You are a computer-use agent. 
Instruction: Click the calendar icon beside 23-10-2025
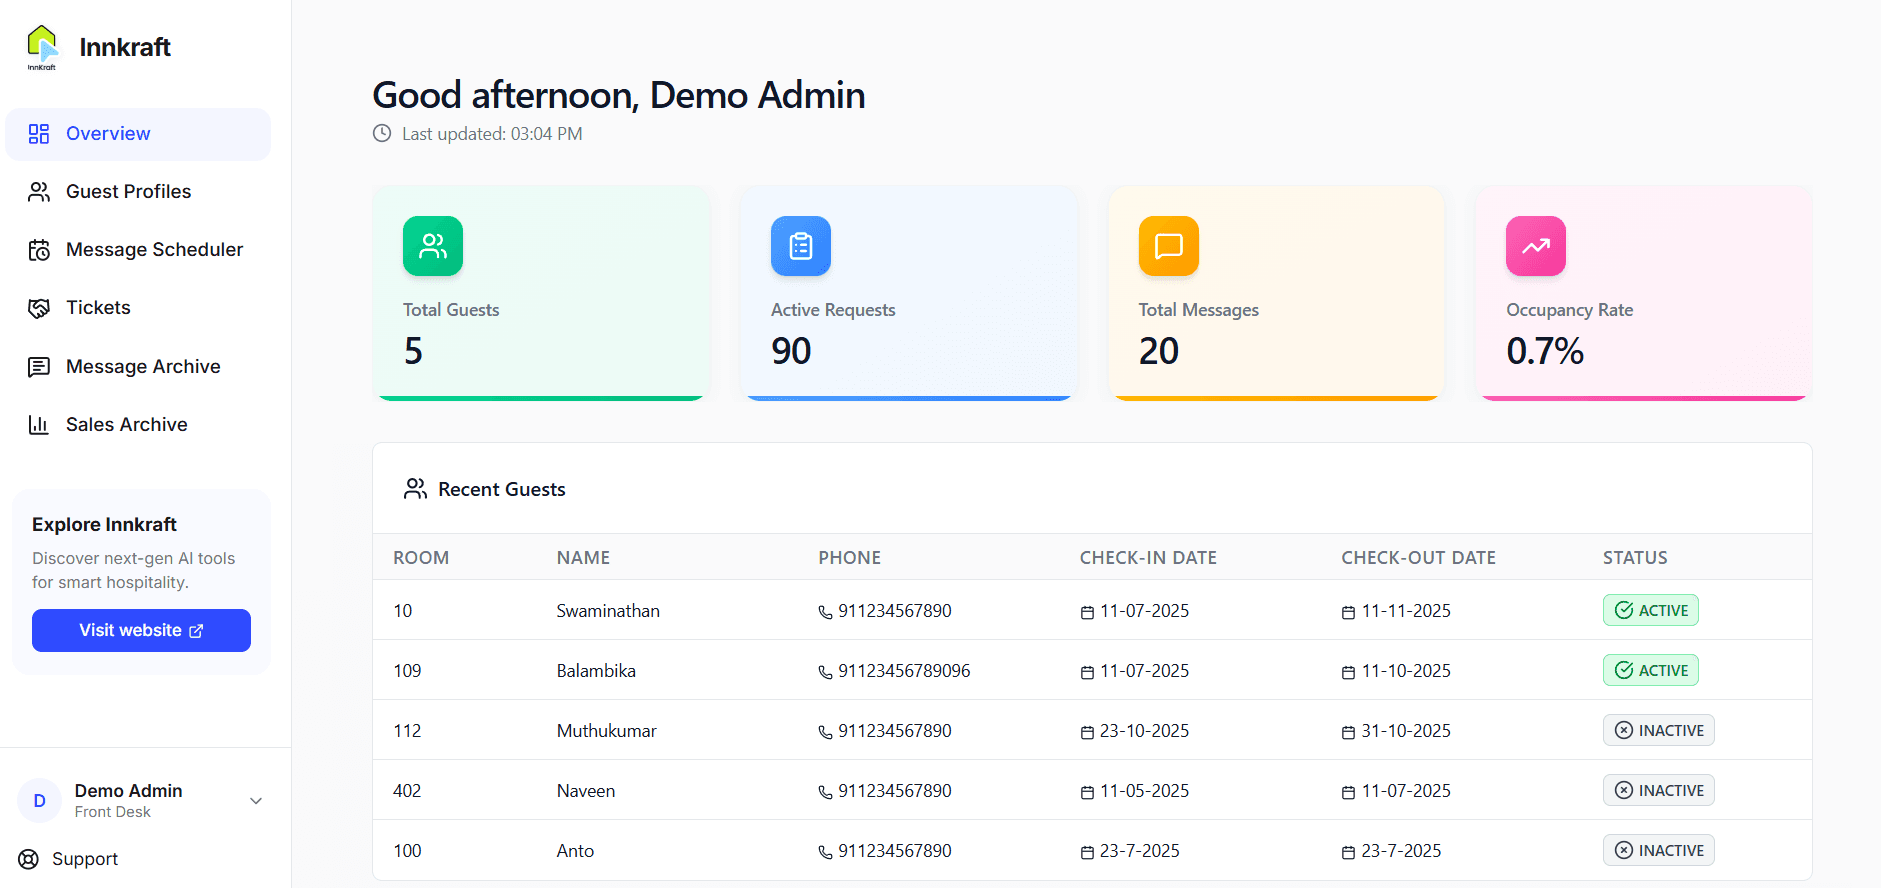1087,732
